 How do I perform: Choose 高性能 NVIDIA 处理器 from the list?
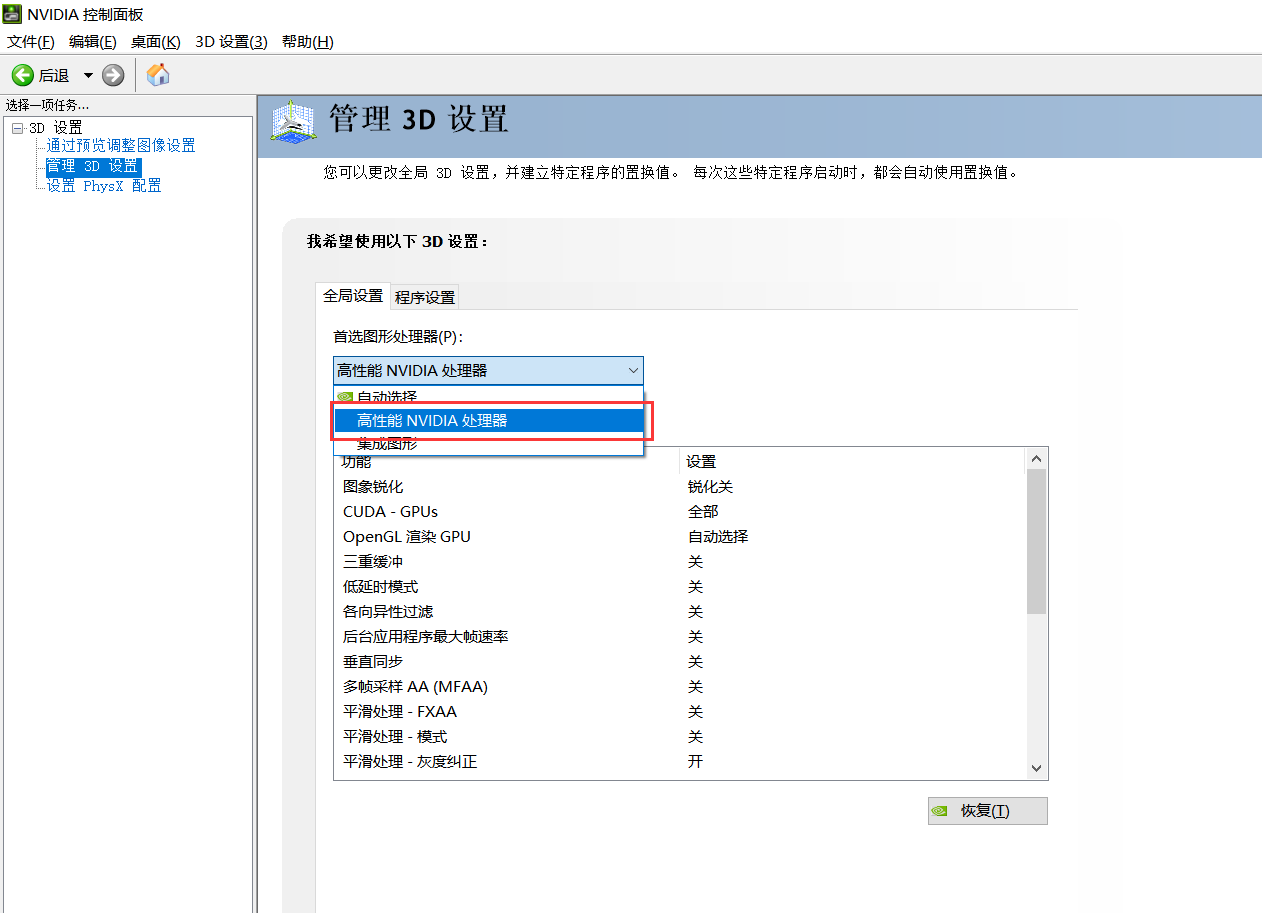[x=488, y=421]
